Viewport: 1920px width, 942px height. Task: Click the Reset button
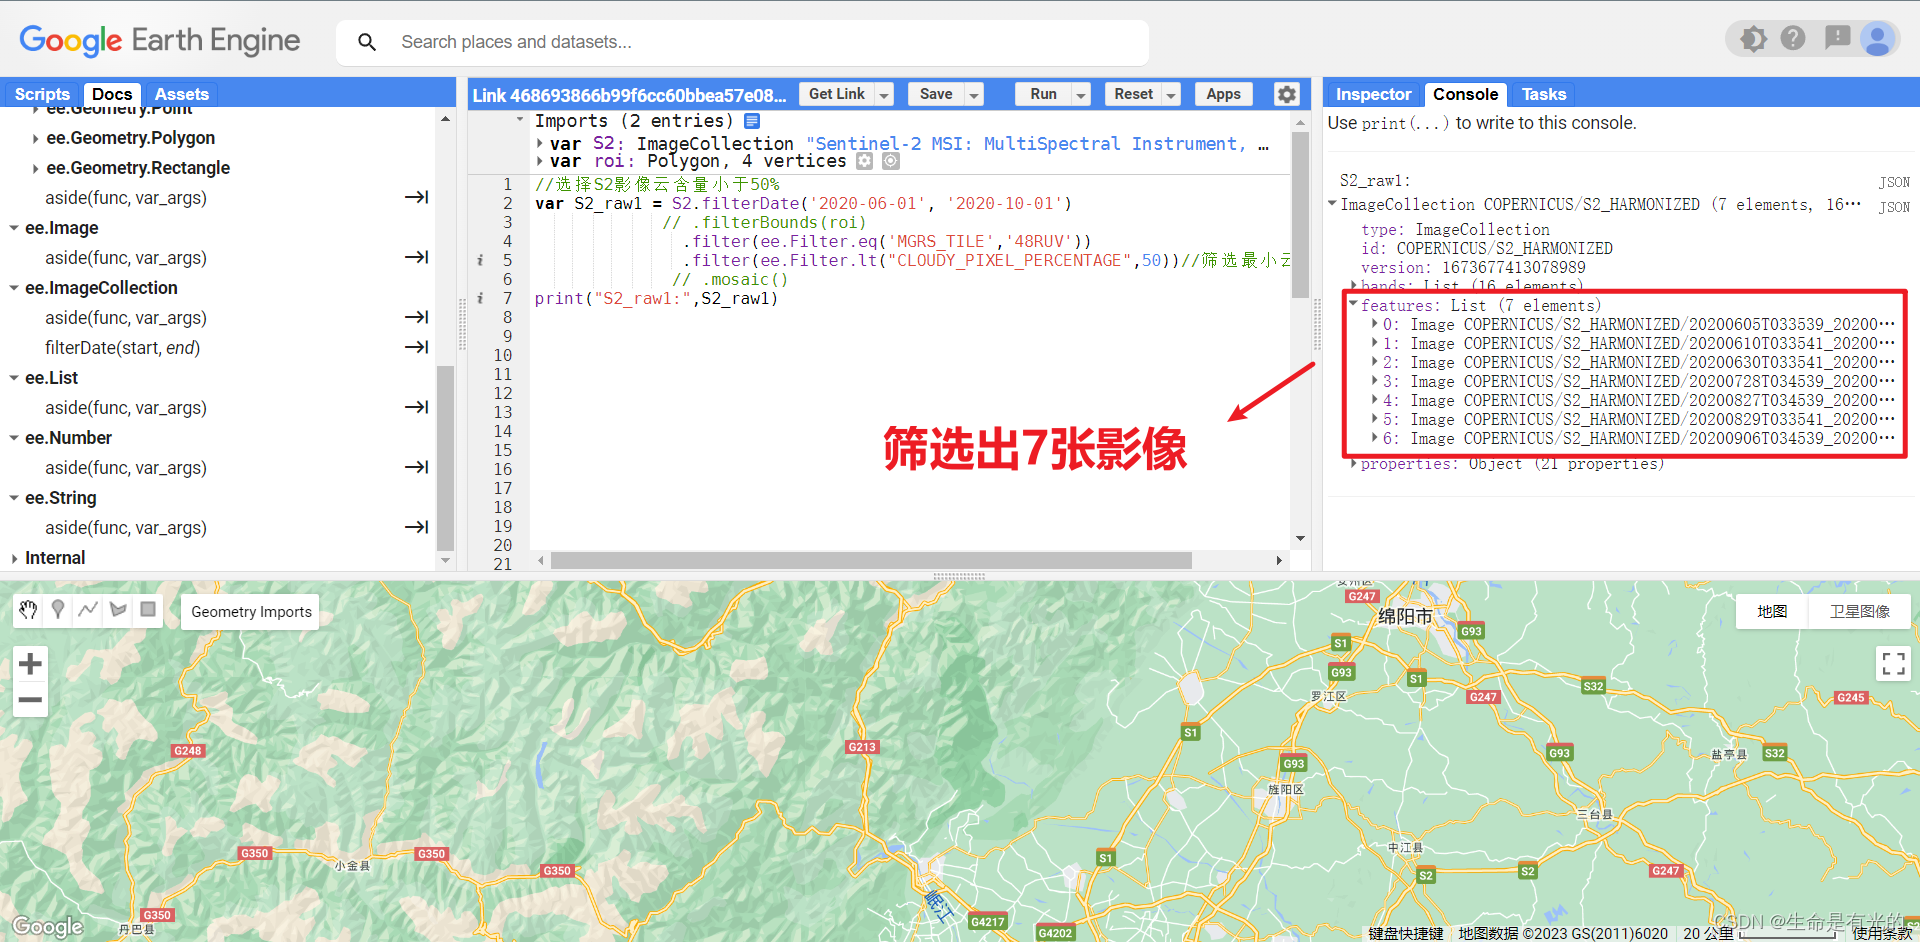tap(1133, 94)
